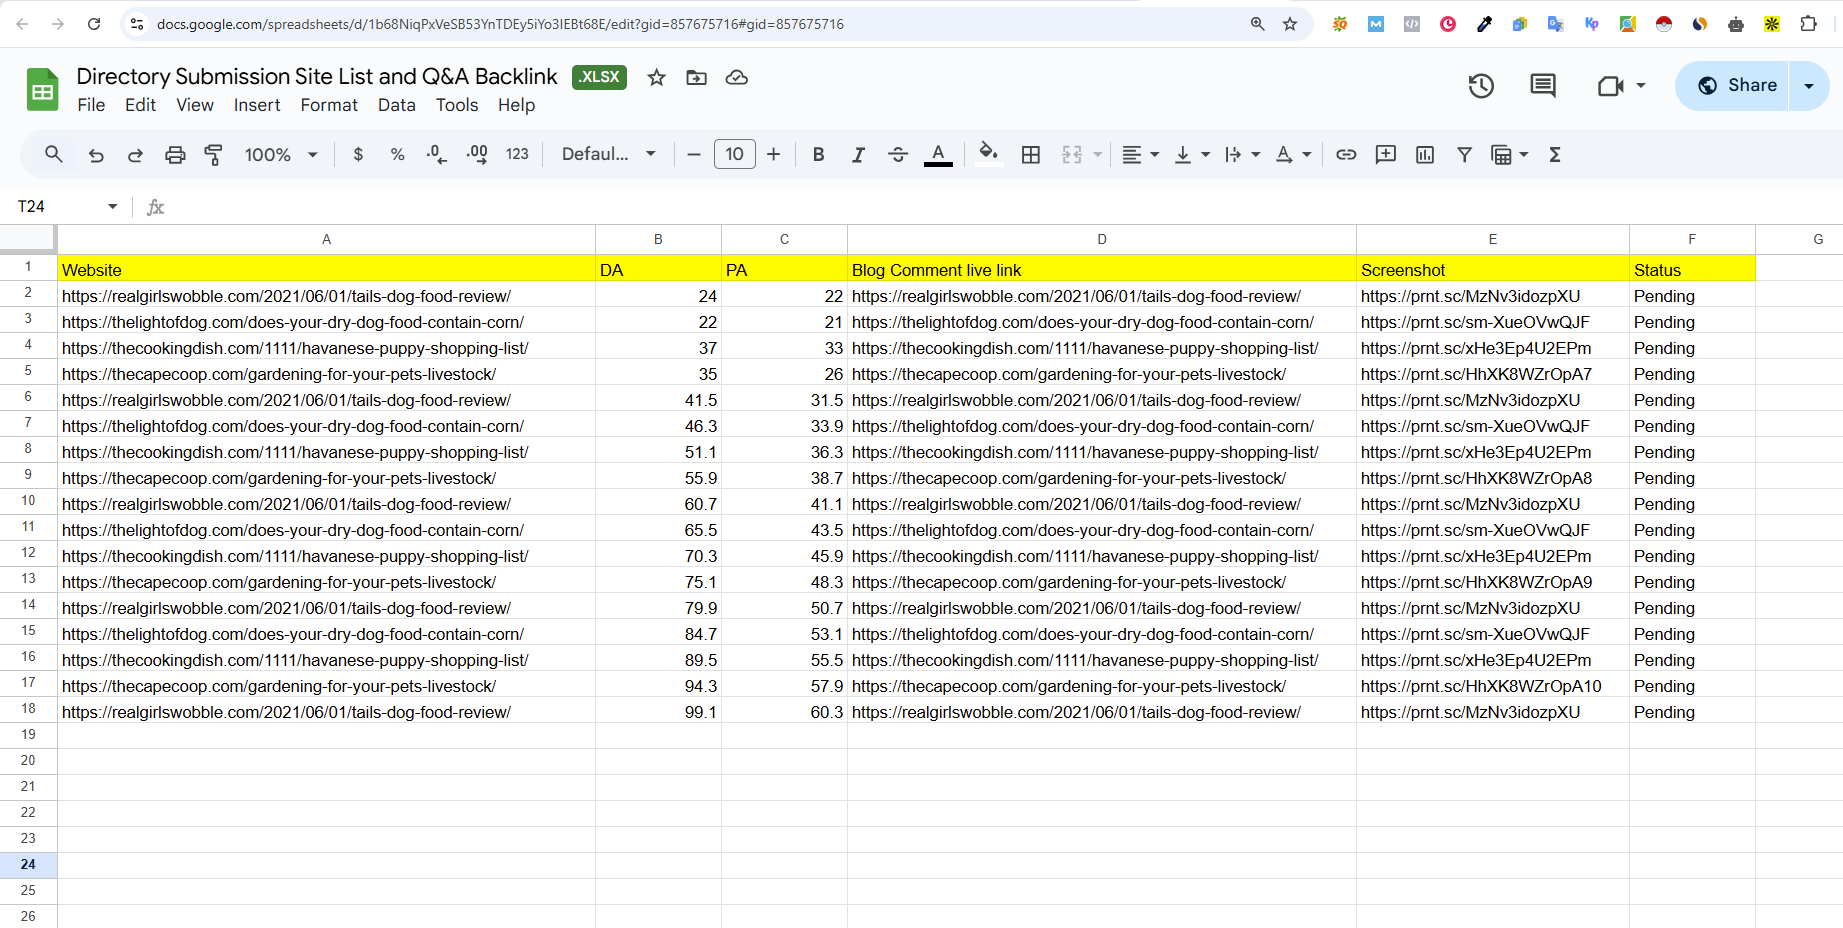Select row 18 header
This screenshot has height=928, width=1843.
click(x=28, y=709)
